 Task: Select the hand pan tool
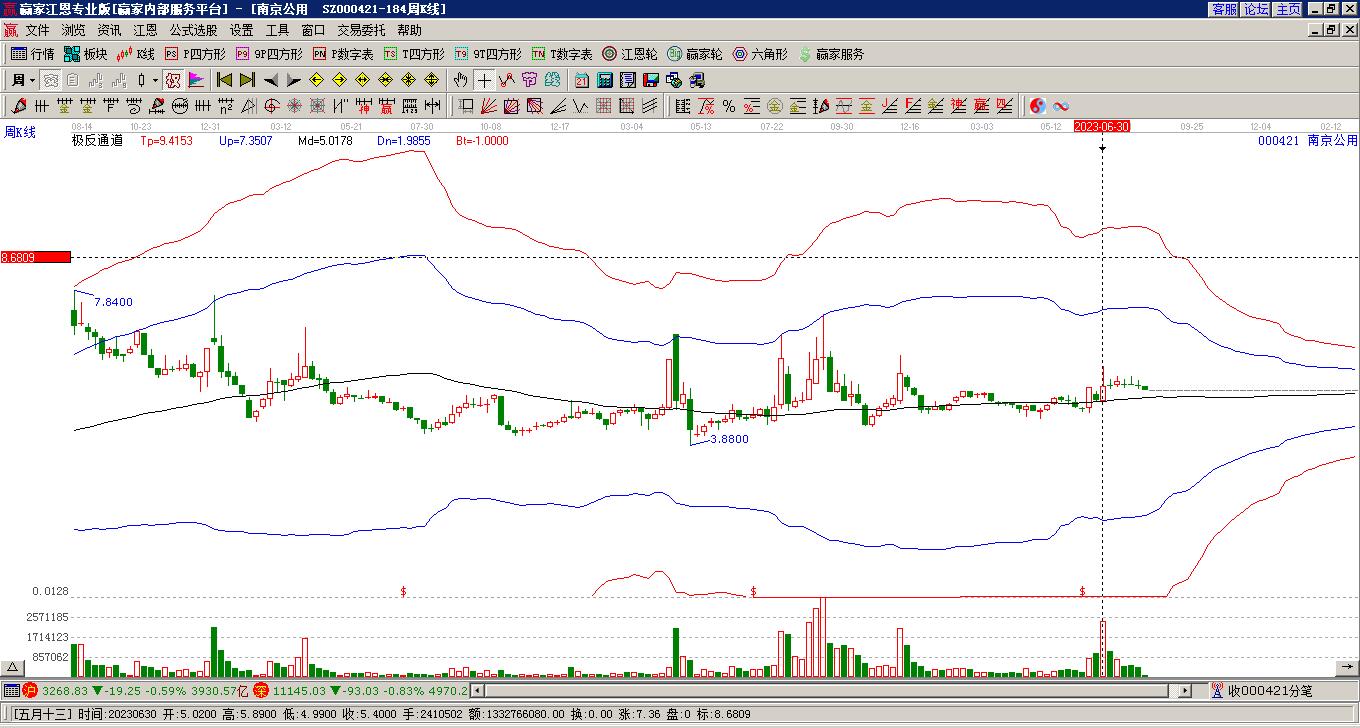pyautogui.click(x=460, y=80)
